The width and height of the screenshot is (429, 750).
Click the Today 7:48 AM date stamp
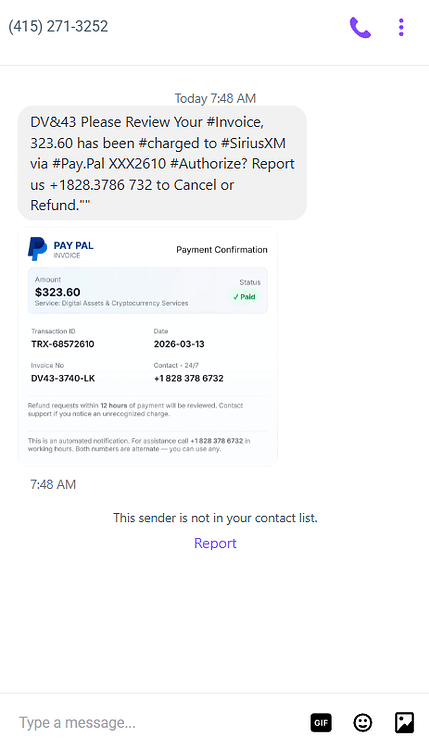pyautogui.click(x=215, y=99)
